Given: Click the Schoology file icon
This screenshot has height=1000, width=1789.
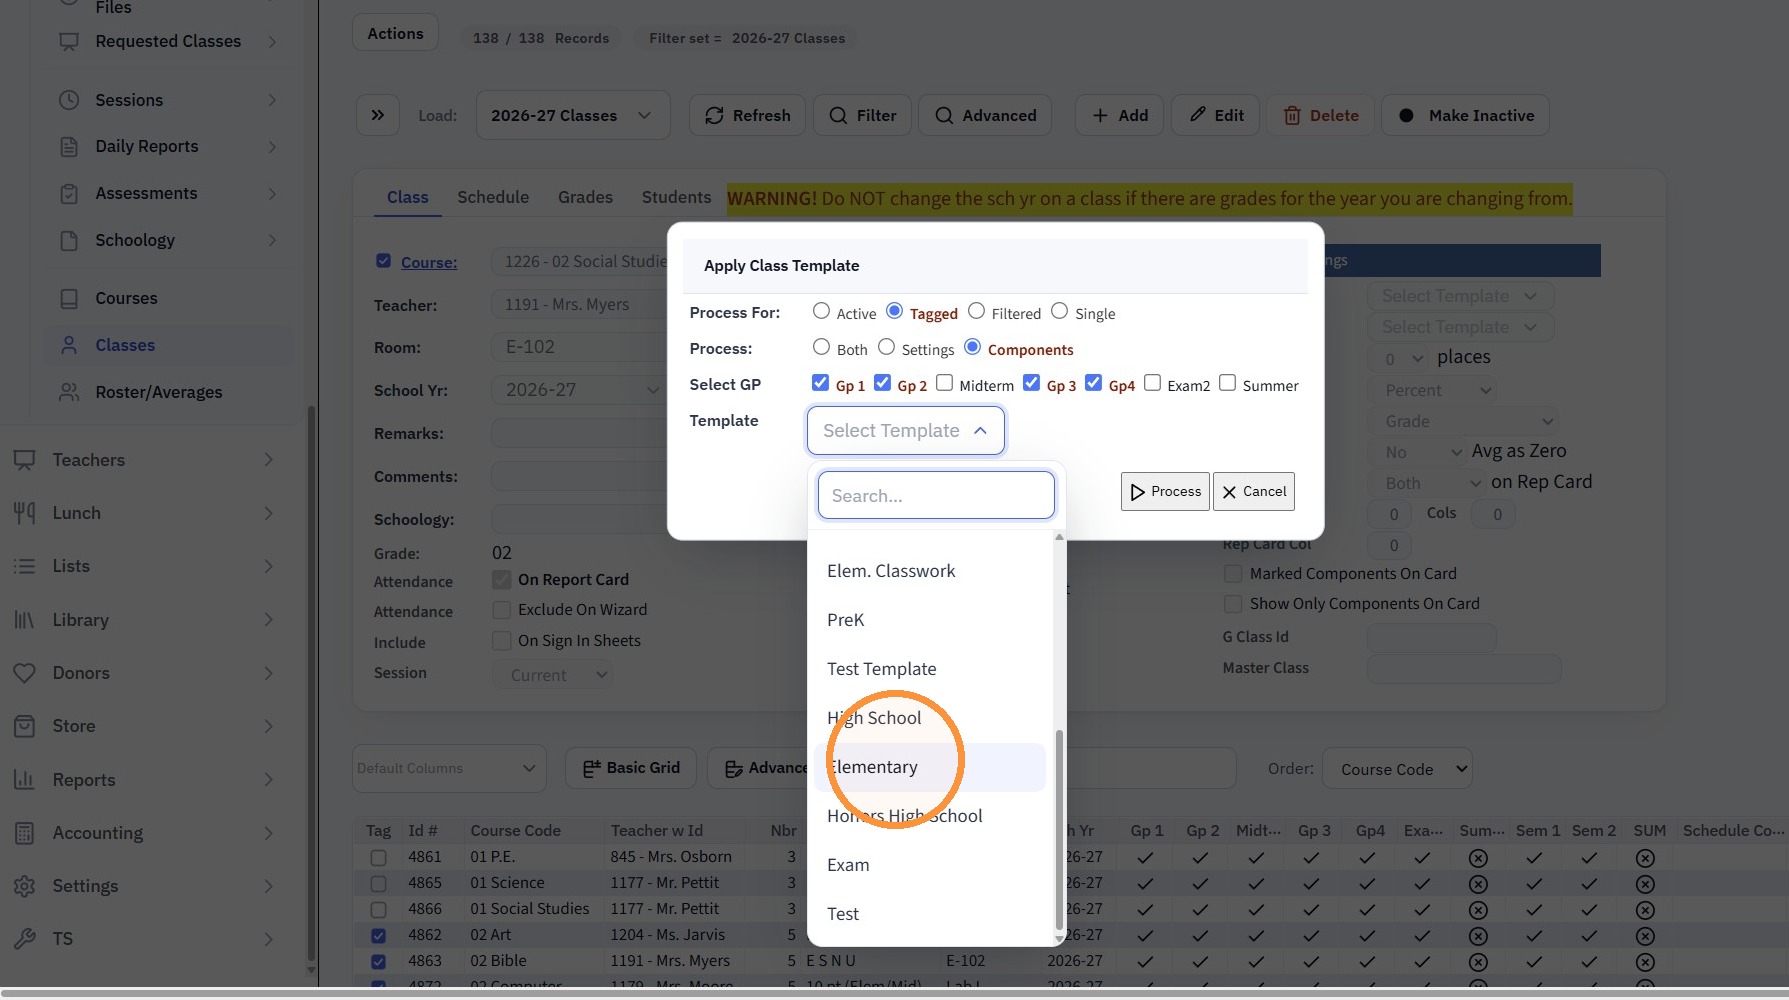Looking at the screenshot, I should 69,241.
